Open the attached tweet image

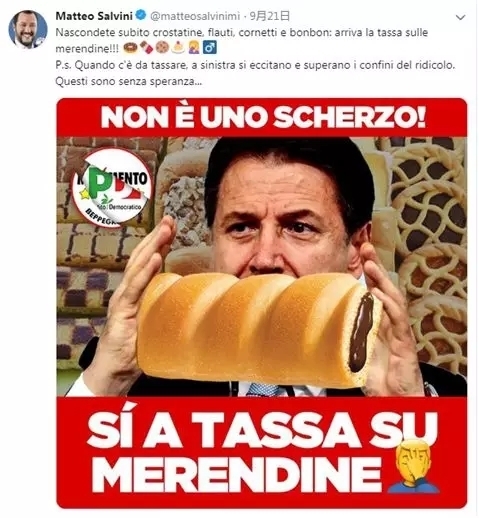point(262,303)
